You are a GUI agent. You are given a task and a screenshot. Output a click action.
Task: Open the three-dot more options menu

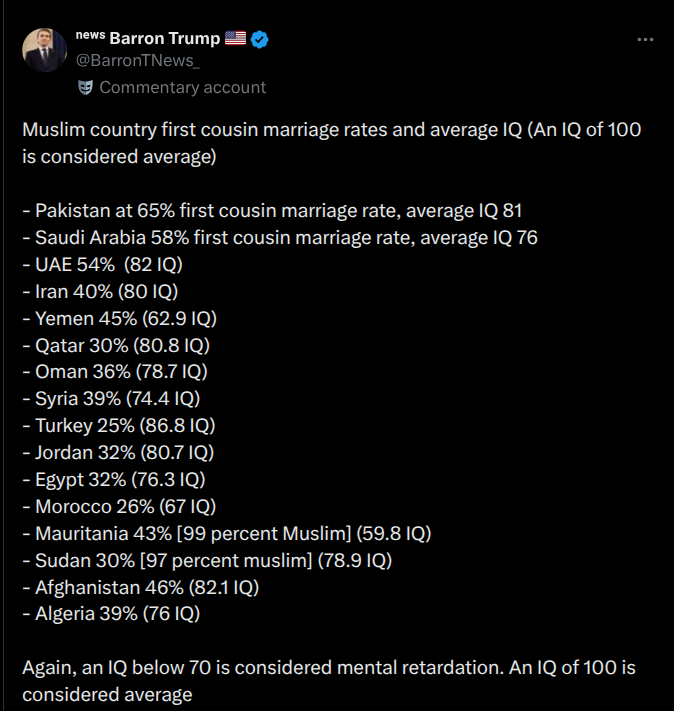645,40
